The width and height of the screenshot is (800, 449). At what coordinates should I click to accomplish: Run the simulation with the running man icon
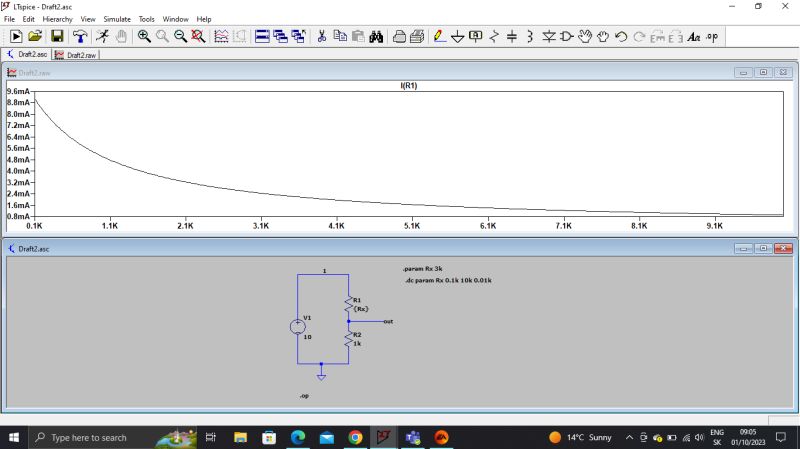[x=103, y=36]
